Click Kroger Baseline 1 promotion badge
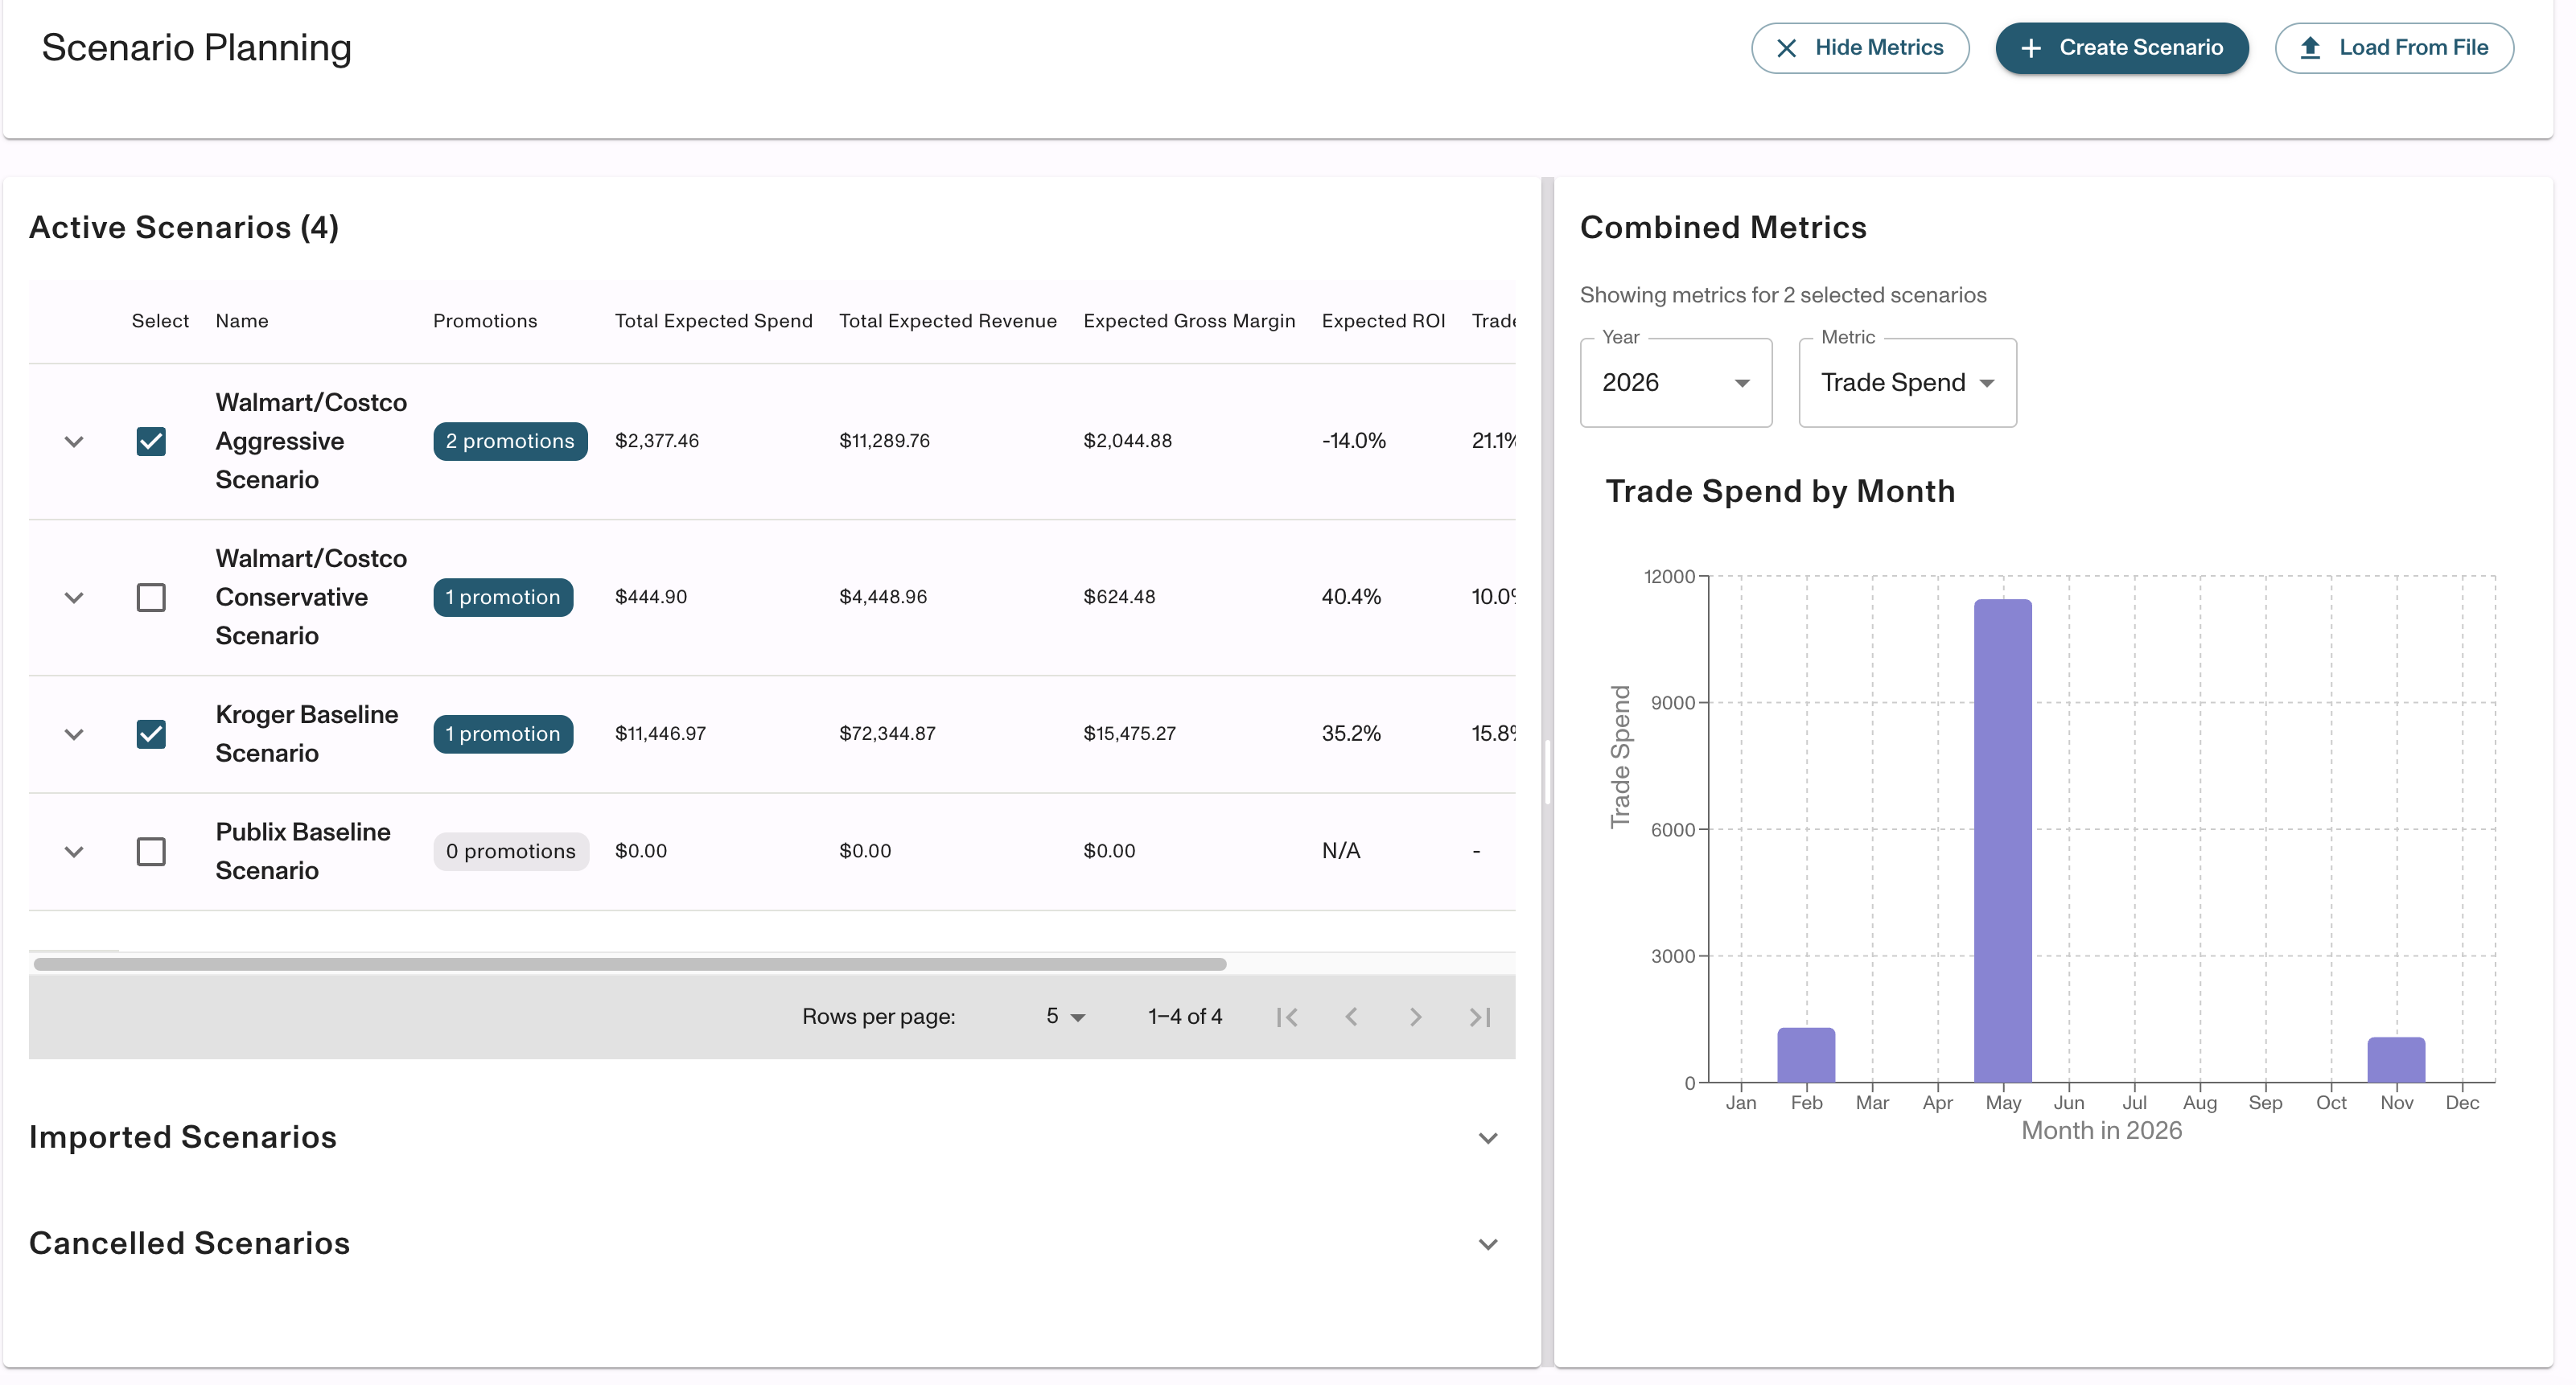2576x1385 pixels. pos(503,734)
